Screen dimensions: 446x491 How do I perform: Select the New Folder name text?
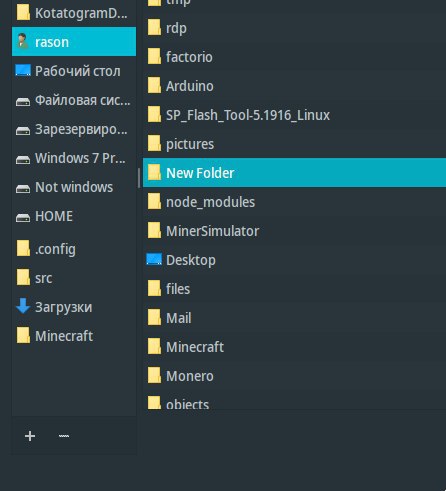(200, 173)
